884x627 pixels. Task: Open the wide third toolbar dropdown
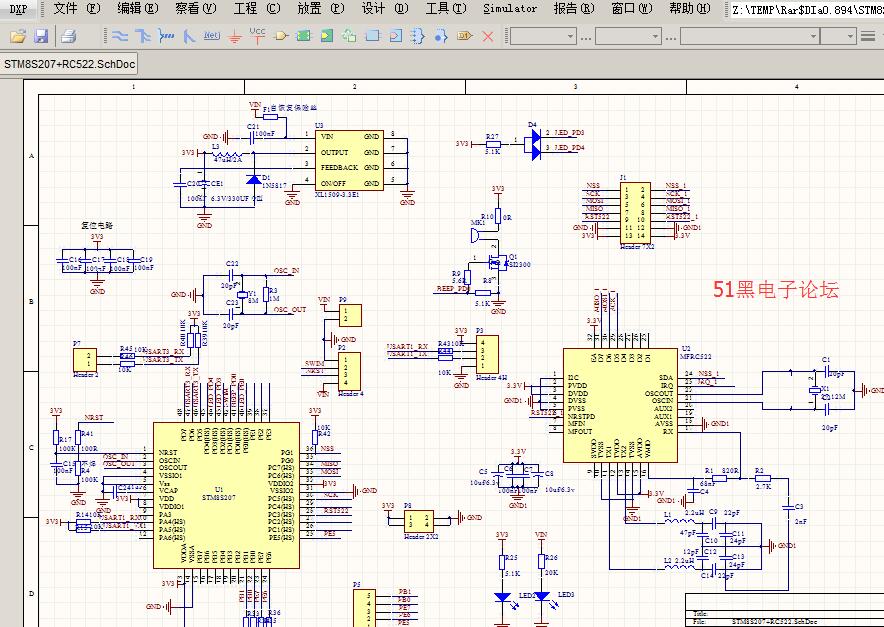[x=748, y=36]
